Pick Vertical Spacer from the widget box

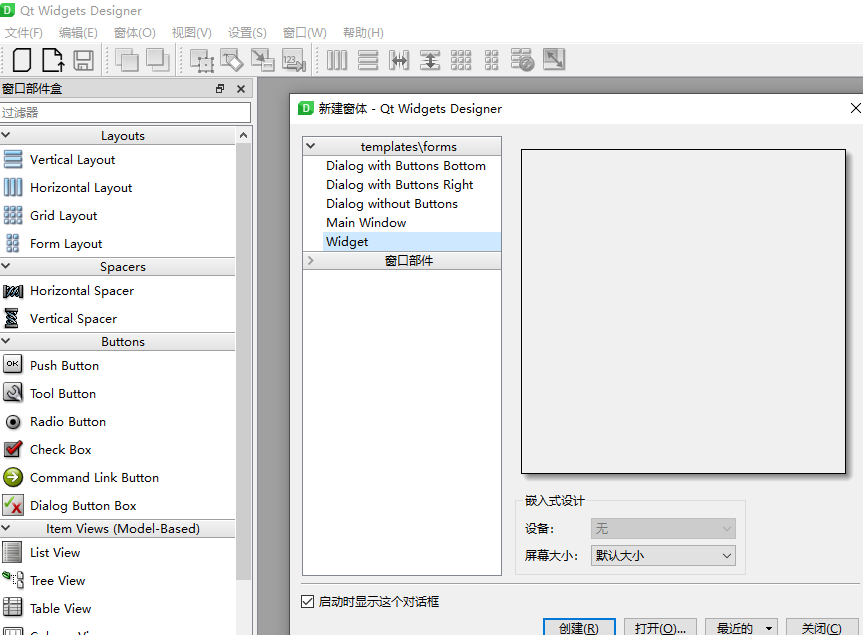[x=118, y=319]
